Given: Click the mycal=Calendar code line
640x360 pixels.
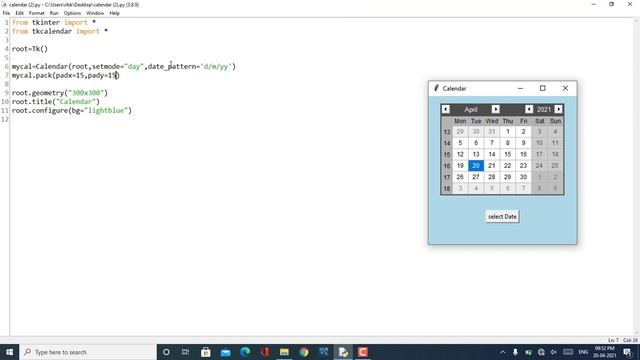Looking at the screenshot, I should click(x=124, y=66).
